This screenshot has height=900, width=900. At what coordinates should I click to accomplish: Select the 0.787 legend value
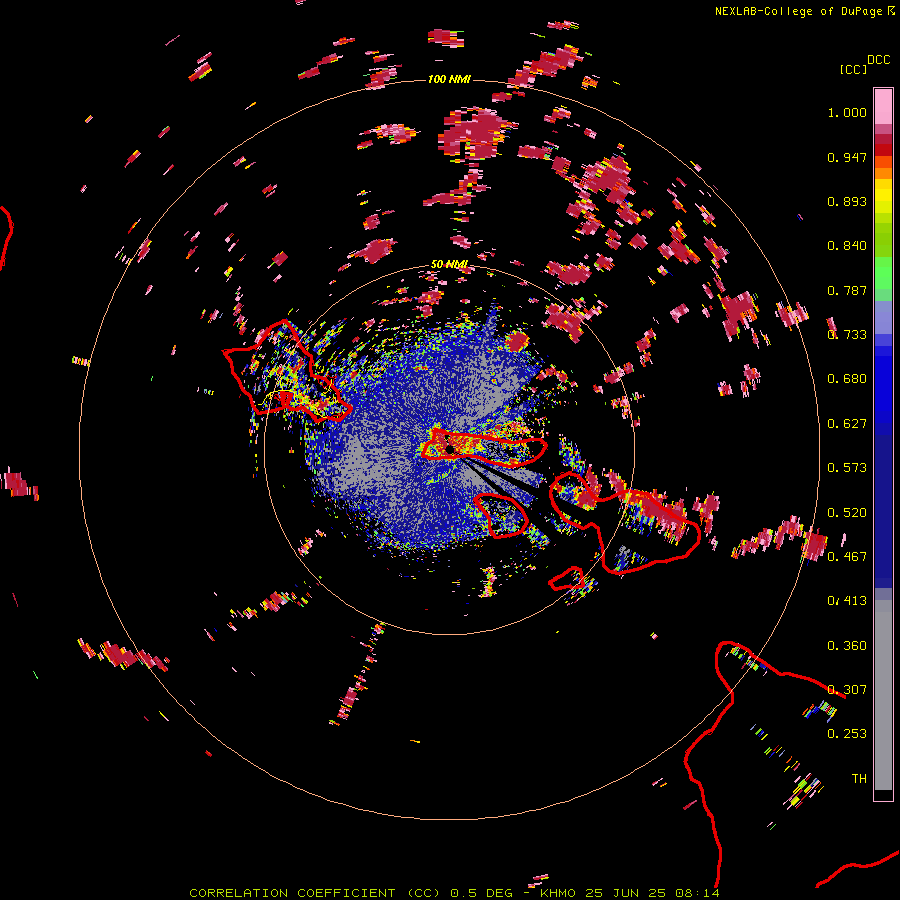tap(847, 290)
